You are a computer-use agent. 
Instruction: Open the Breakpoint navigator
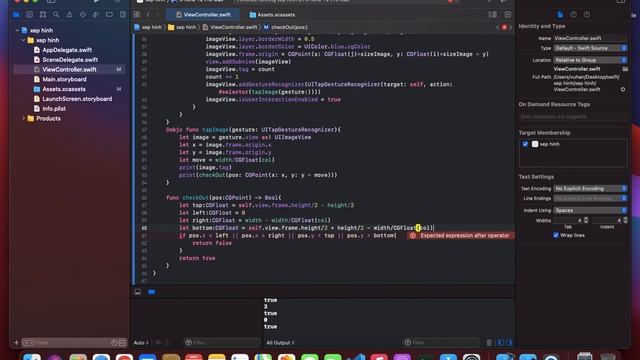[109, 15]
